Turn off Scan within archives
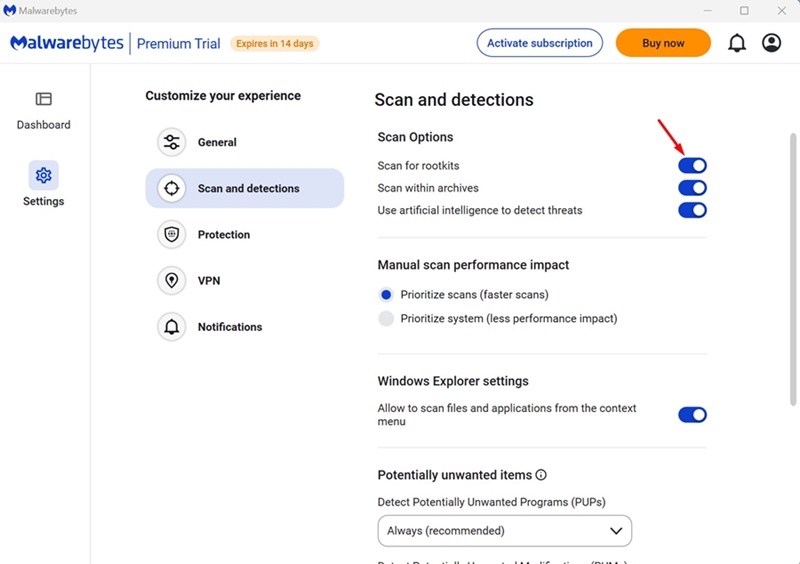This screenshot has width=800, height=564. coord(692,188)
